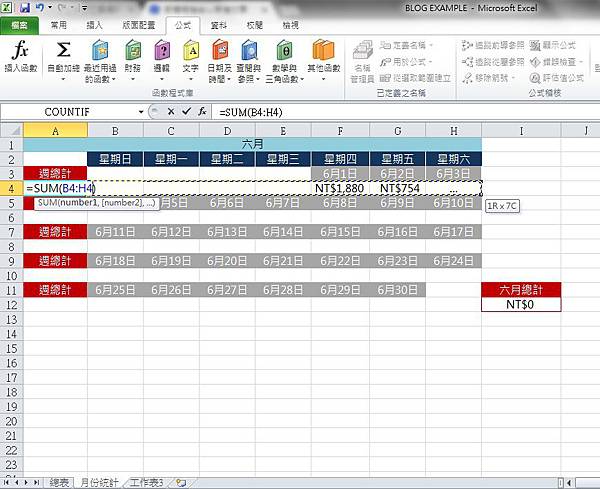
Task: Select the column F header
Action: pyautogui.click(x=340, y=131)
